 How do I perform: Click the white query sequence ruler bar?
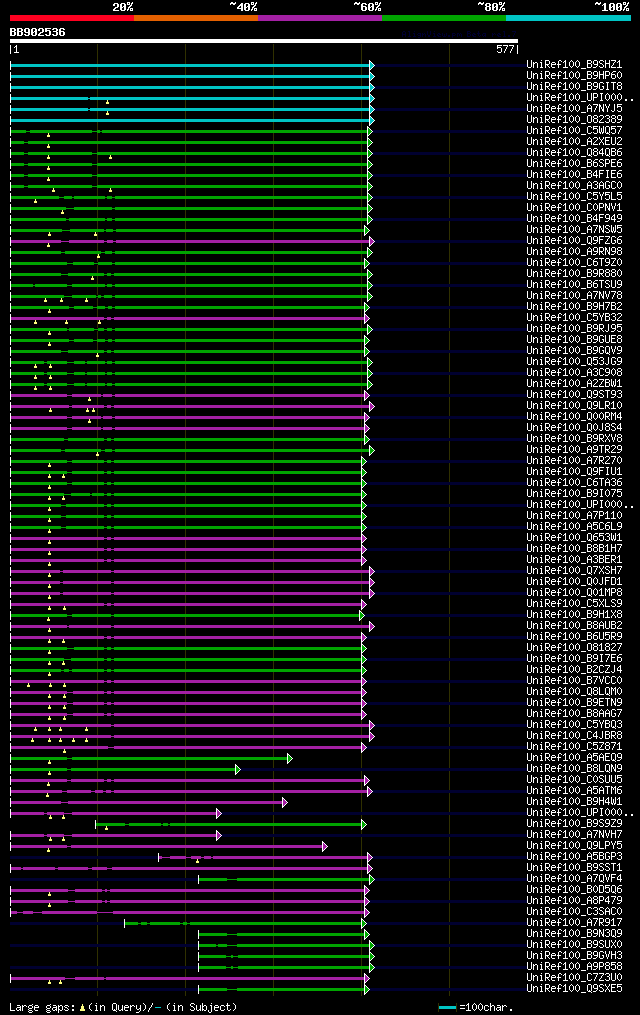pos(263,41)
